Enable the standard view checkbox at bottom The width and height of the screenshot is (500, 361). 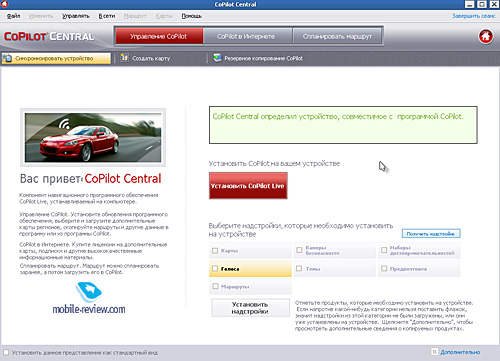tap(6, 352)
